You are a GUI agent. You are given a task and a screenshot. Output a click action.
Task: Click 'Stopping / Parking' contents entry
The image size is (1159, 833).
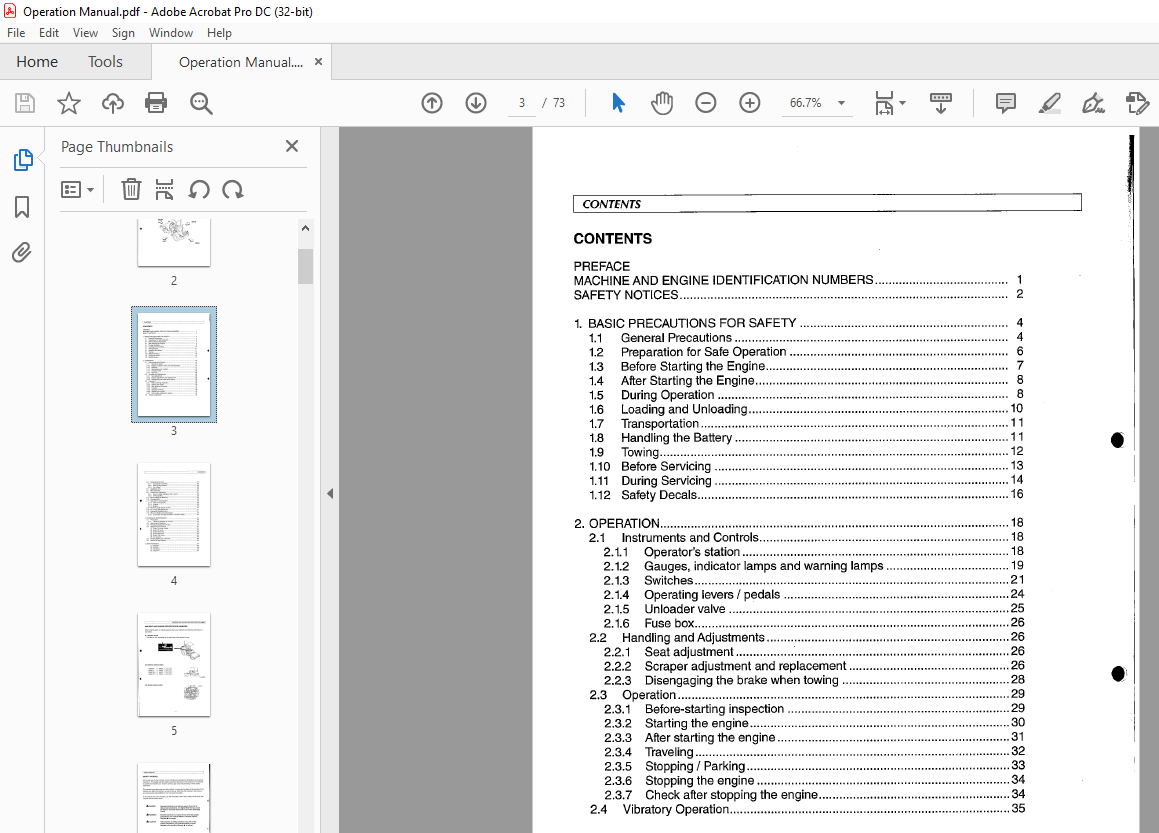tap(695, 766)
